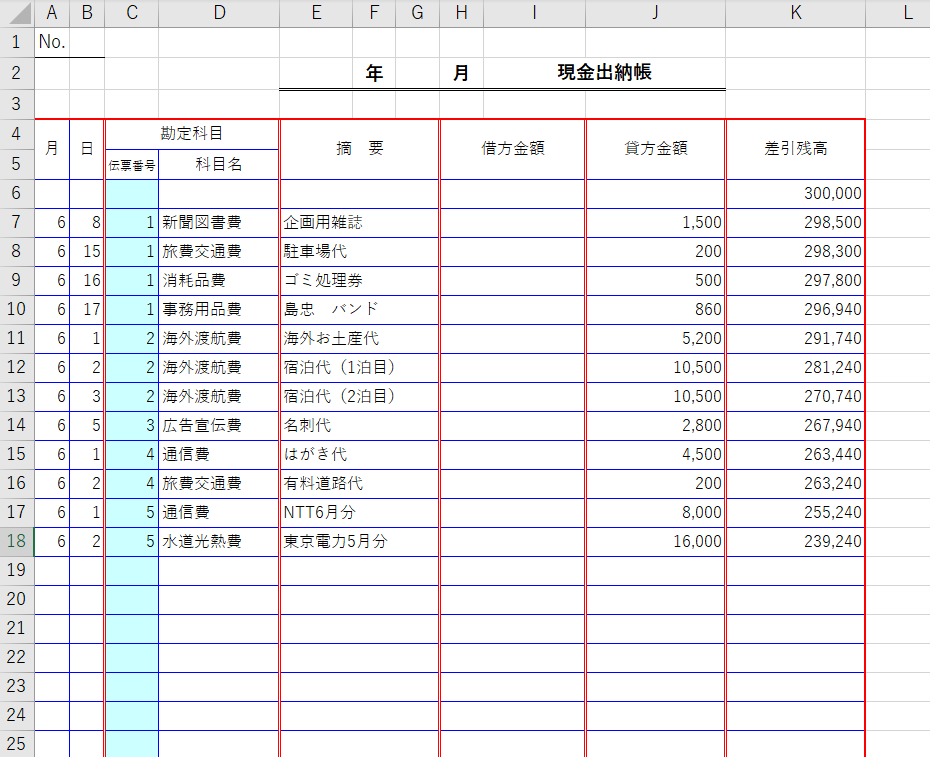
Task: Select the 東京電力5月分 description cell
Action: (359, 542)
